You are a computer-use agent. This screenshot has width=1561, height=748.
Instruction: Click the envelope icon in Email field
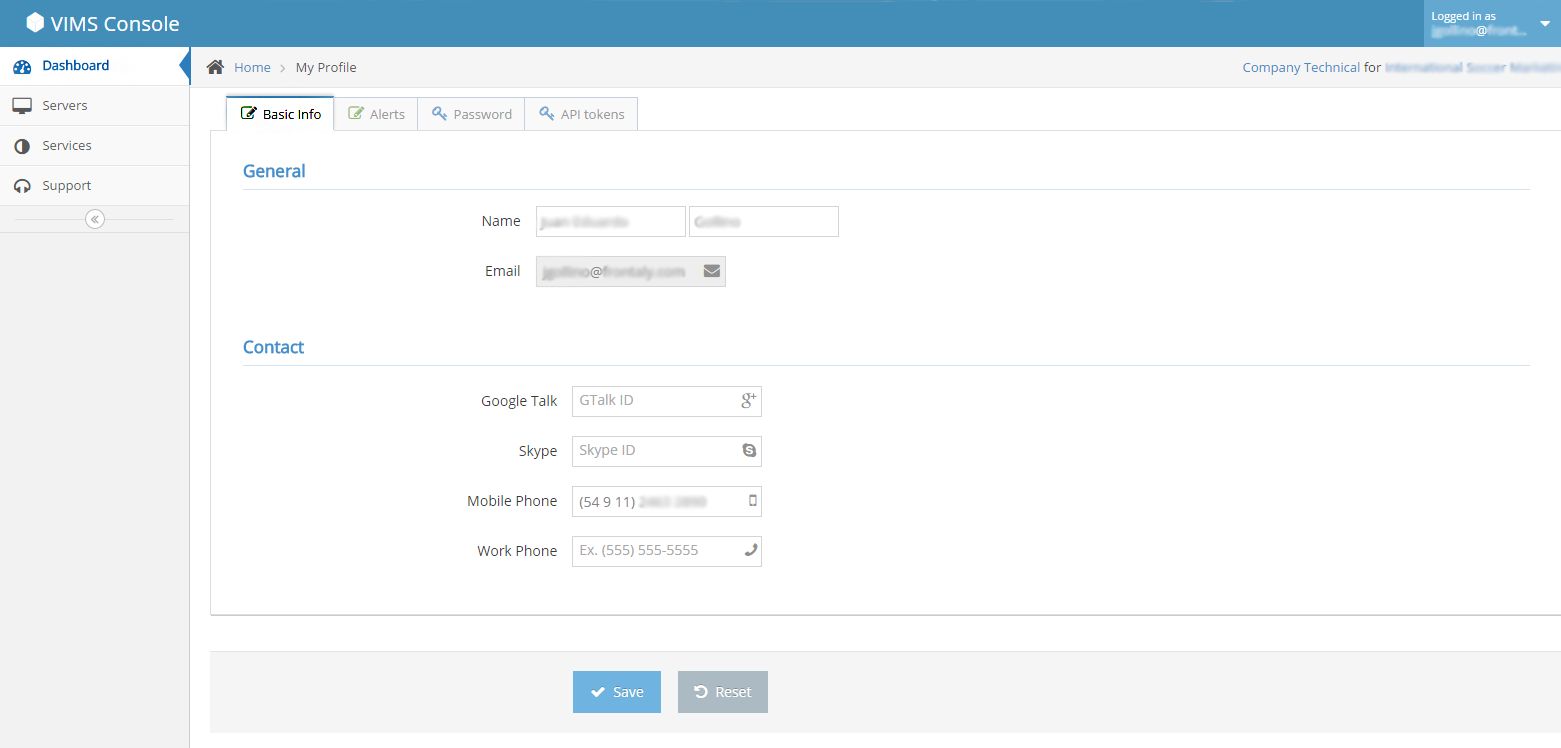click(712, 271)
